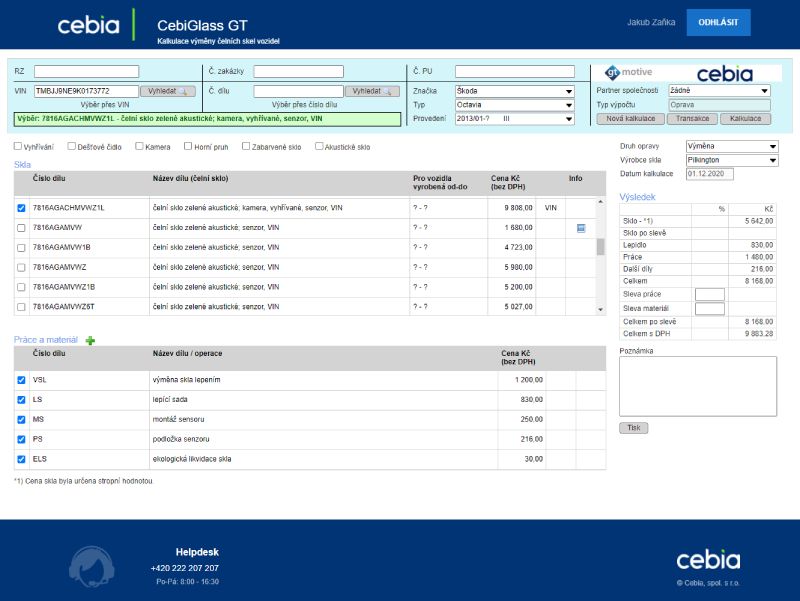Click the Sleva práce percent field
Viewport: 800px width, 601px height.
coord(710,294)
